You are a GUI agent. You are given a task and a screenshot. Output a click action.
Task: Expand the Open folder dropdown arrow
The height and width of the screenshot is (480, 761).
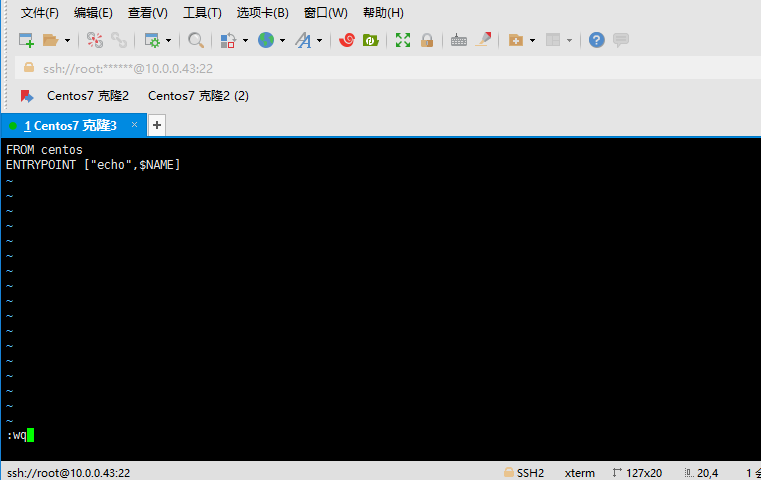point(67,40)
